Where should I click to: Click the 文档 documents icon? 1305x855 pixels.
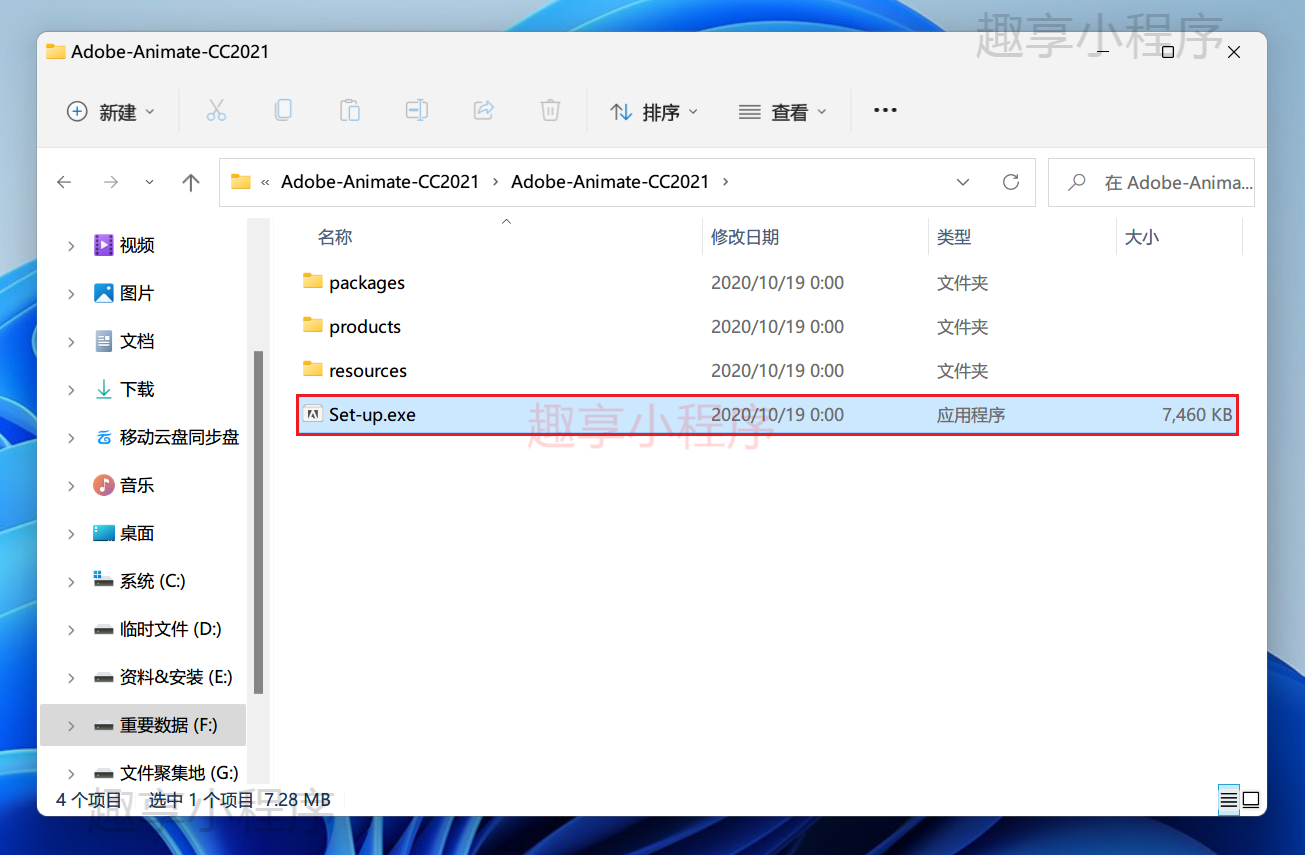(x=104, y=341)
